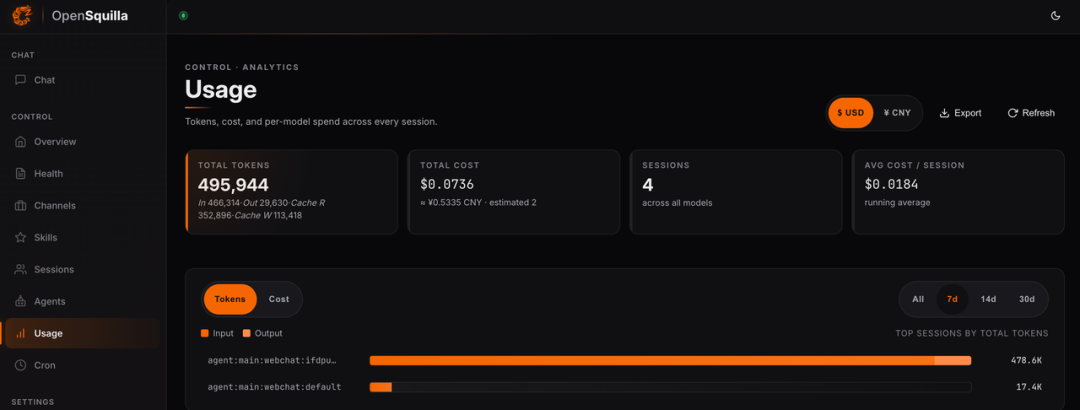Switch currency to ¥ CNY
Viewport: 1080px width, 410px height.
(x=897, y=113)
